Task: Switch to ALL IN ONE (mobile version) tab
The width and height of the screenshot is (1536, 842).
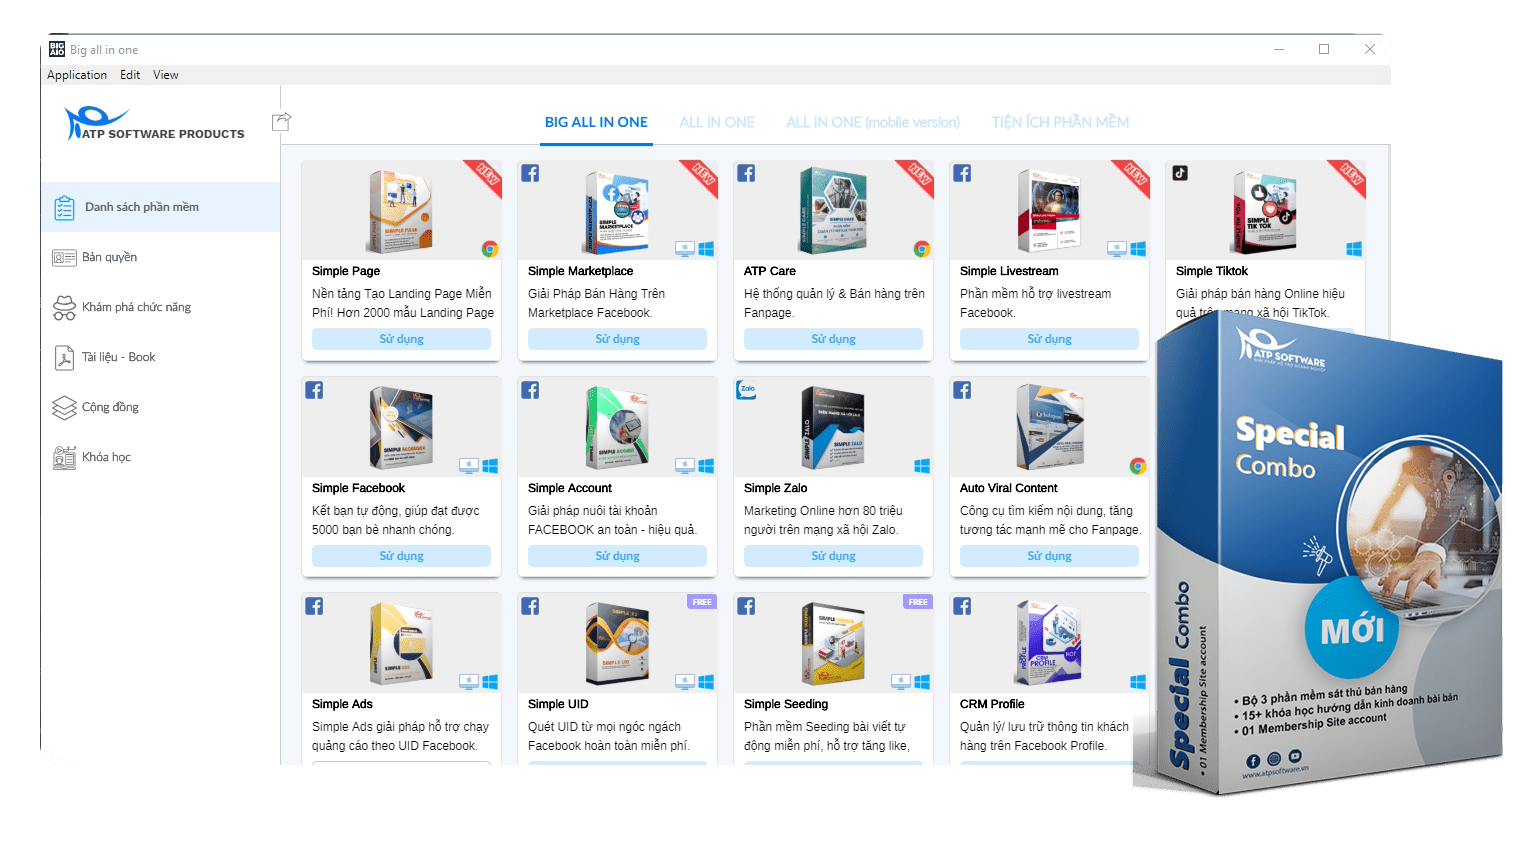Action: tap(873, 122)
